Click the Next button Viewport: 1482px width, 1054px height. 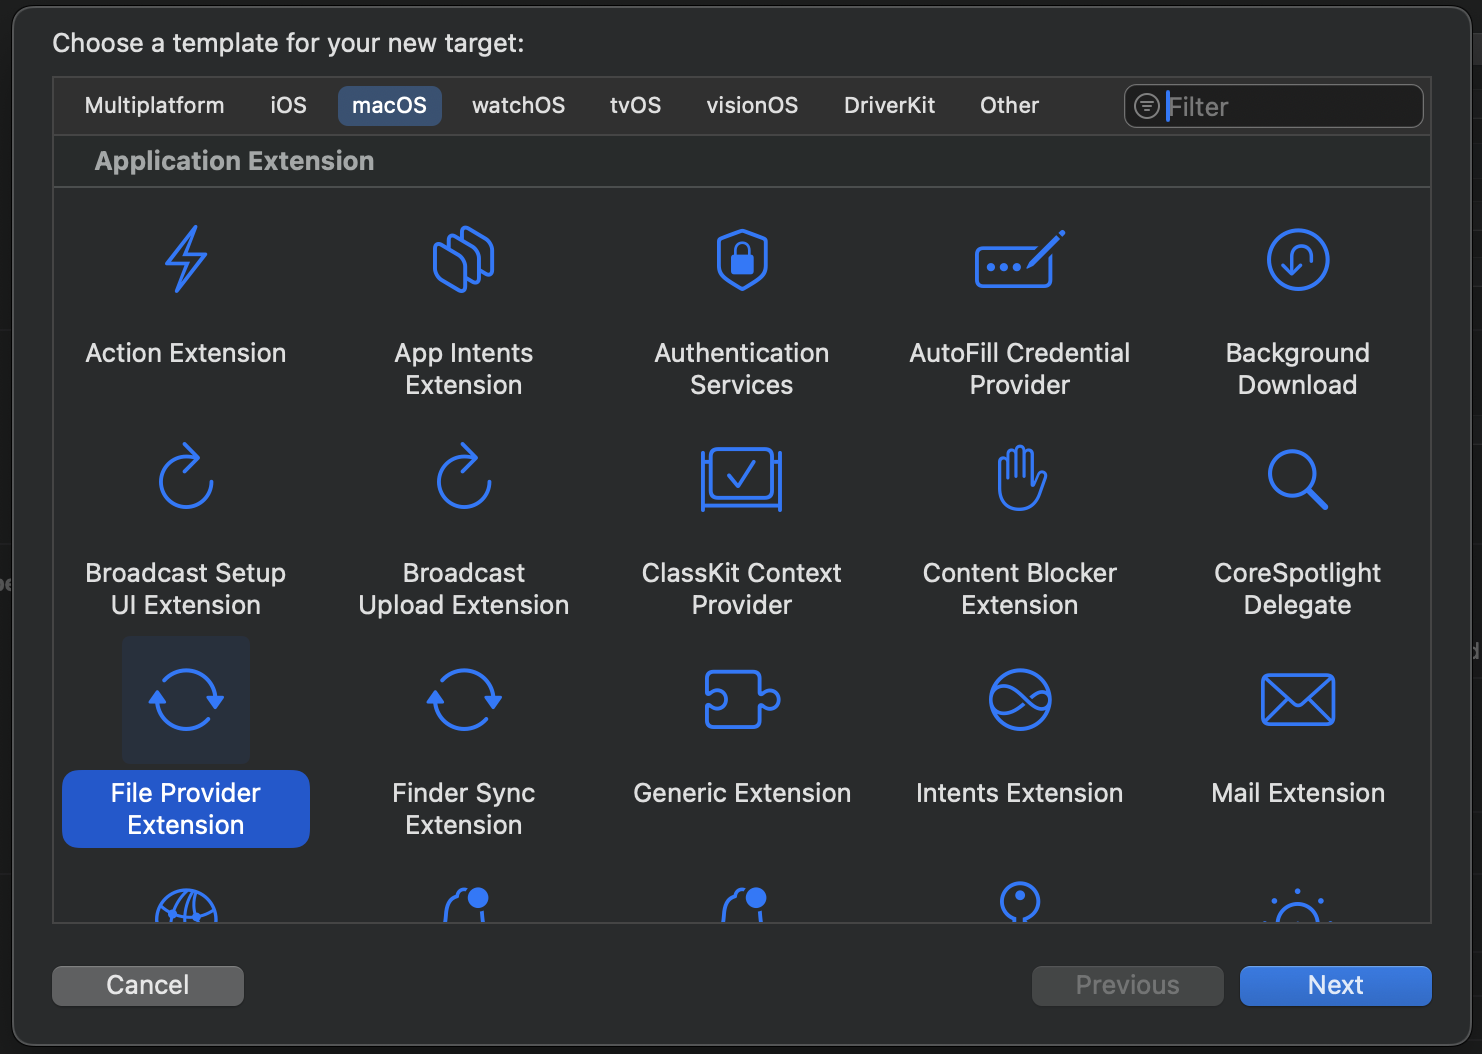(1336, 985)
